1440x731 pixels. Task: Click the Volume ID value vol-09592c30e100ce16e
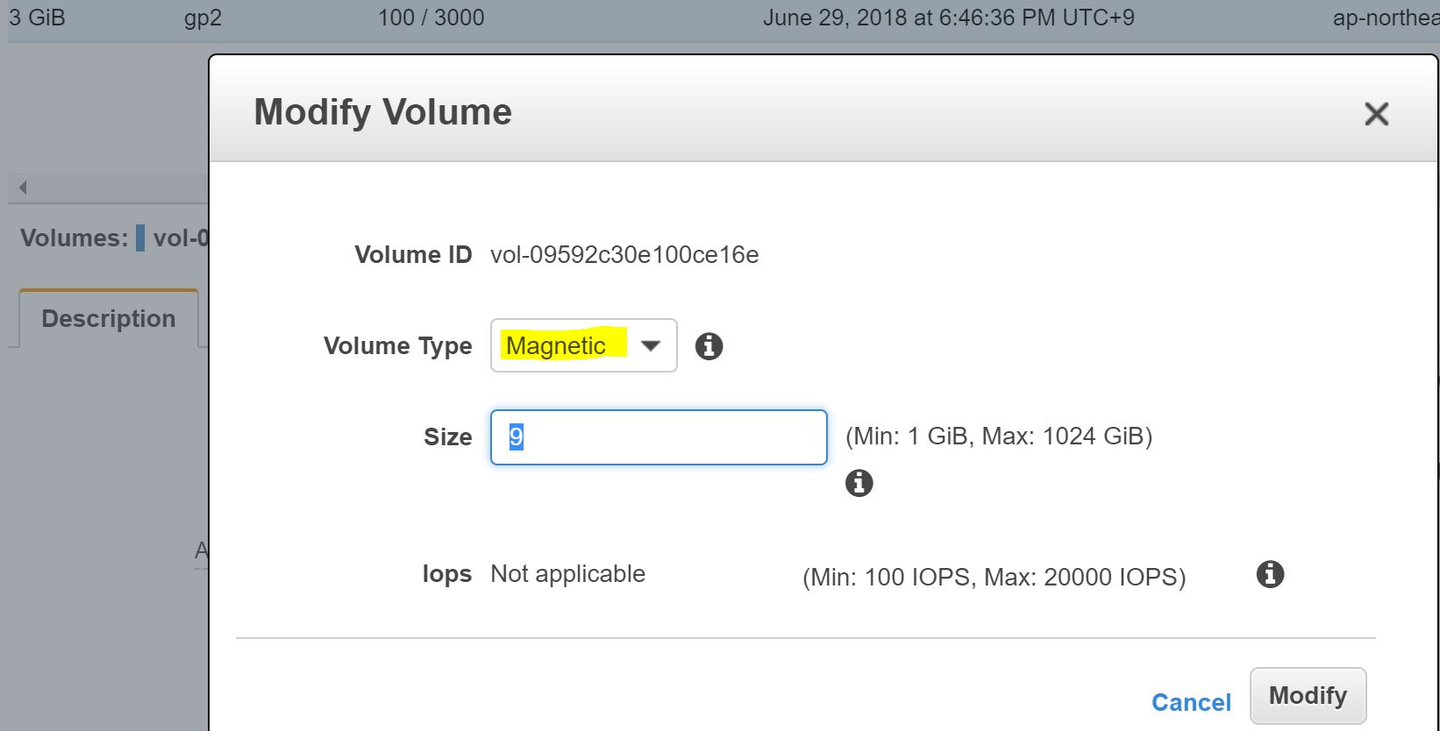coord(624,255)
